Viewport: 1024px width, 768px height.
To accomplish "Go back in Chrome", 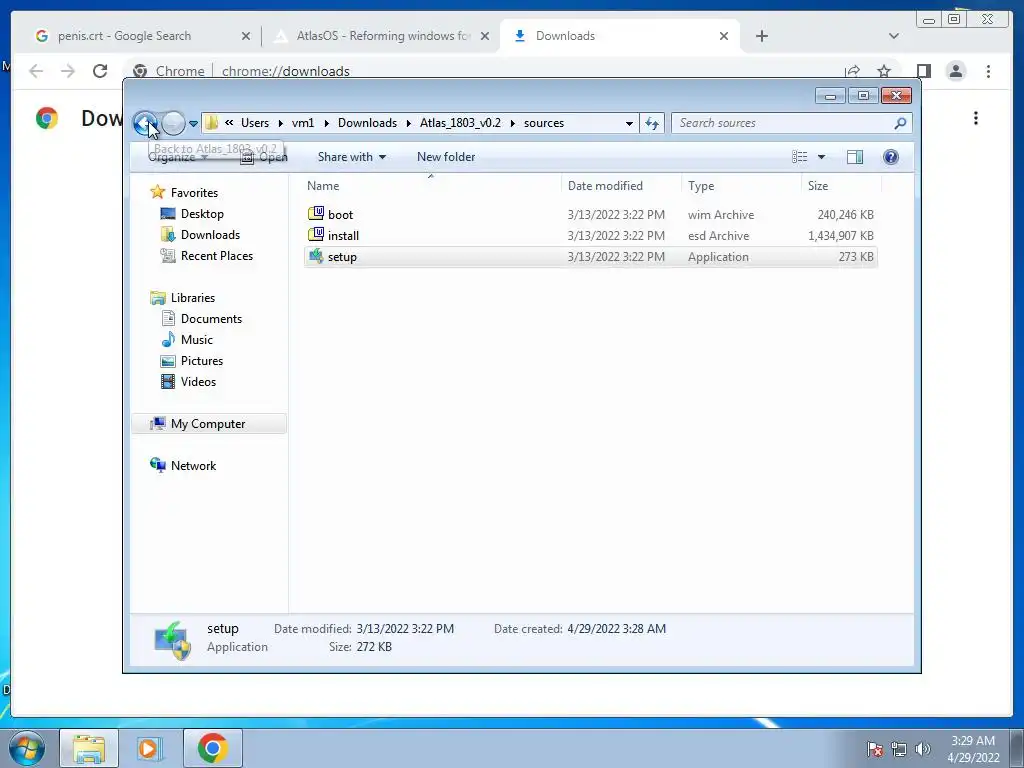I will 36,71.
